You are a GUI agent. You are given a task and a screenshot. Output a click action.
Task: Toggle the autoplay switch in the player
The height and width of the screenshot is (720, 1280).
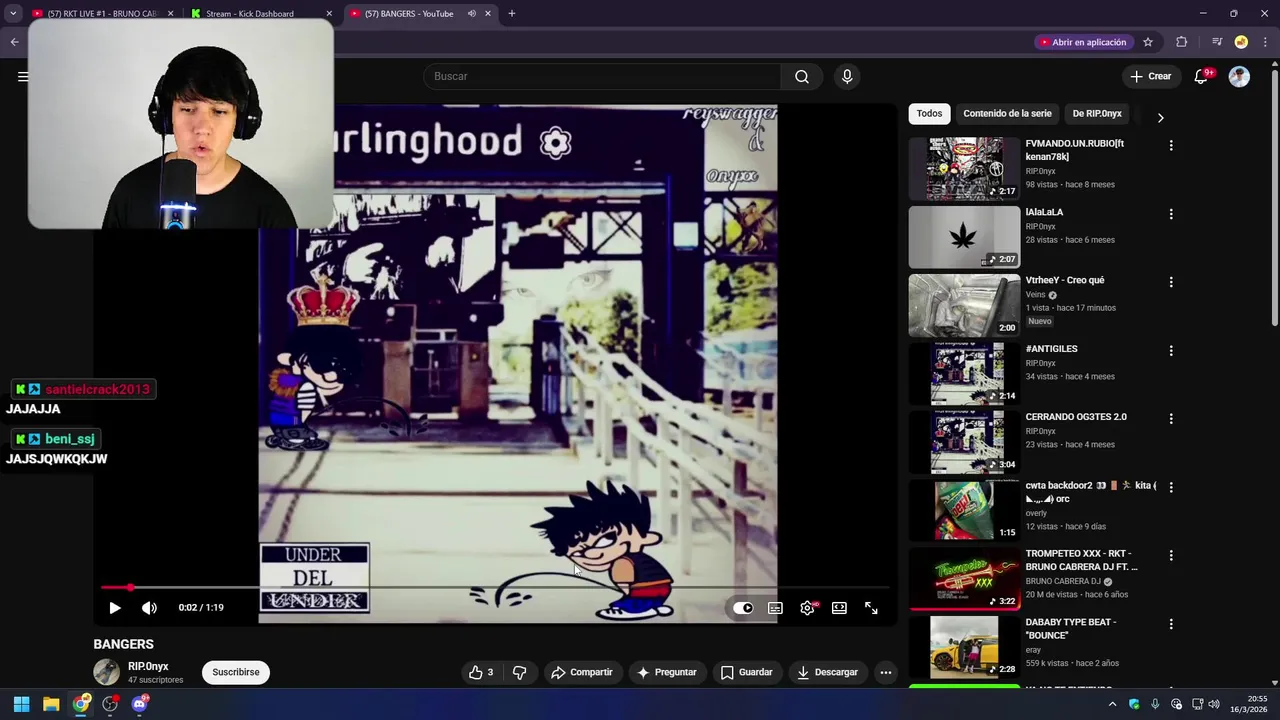(x=743, y=607)
